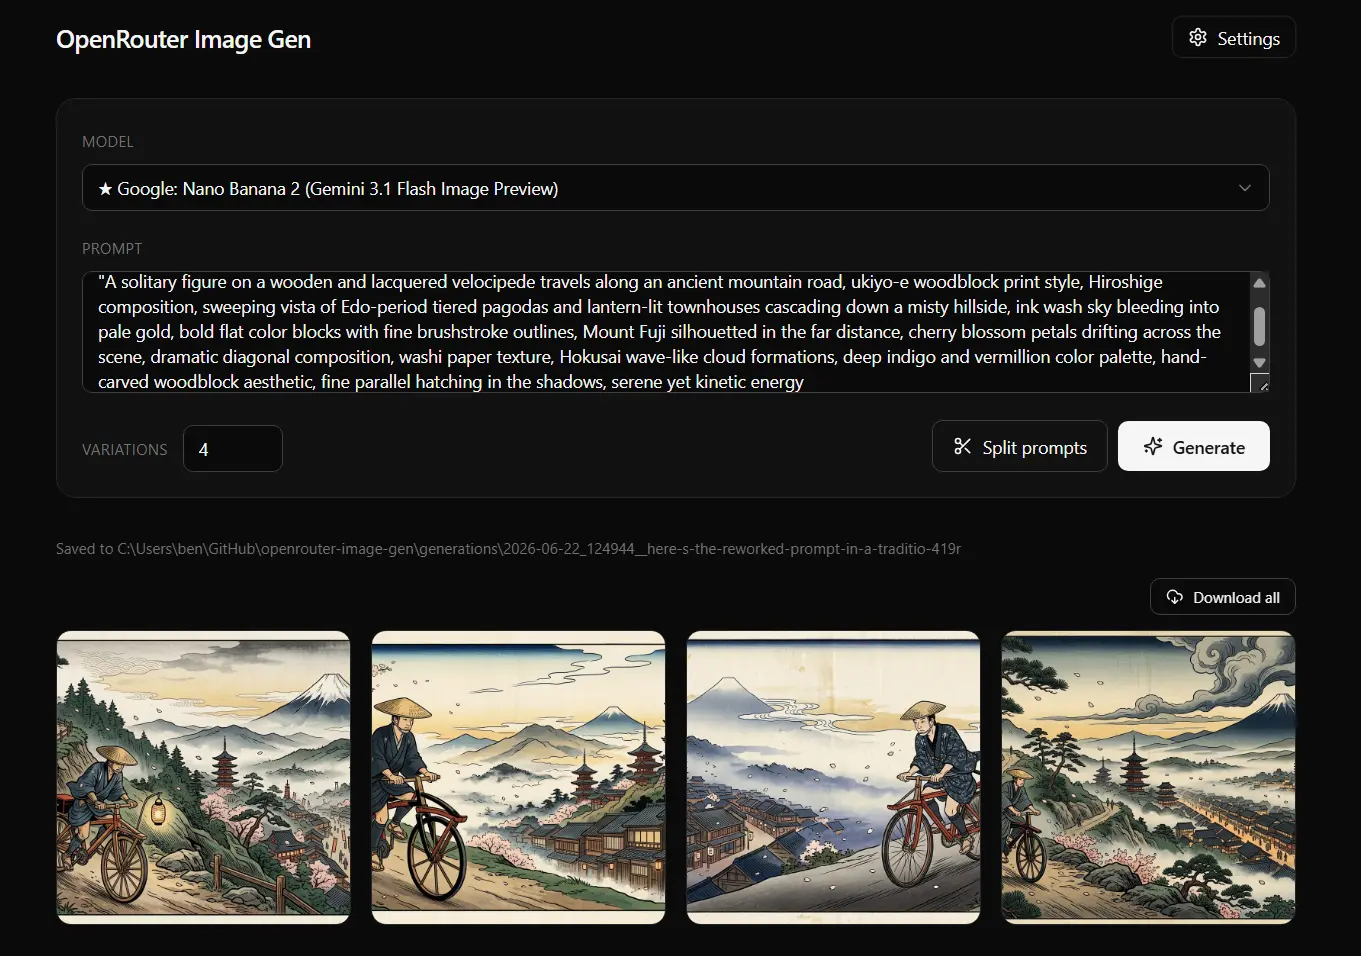
Task: Expand the model dropdown chevron
Action: [x=1245, y=188]
